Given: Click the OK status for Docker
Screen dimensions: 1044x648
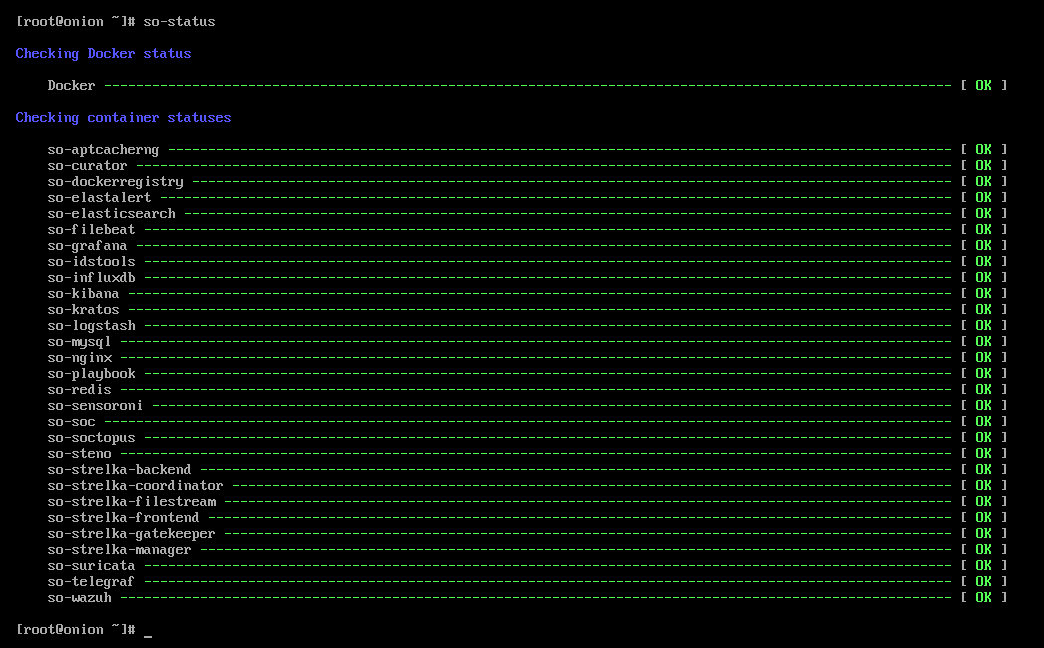Looking at the screenshot, I should [983, 85].
